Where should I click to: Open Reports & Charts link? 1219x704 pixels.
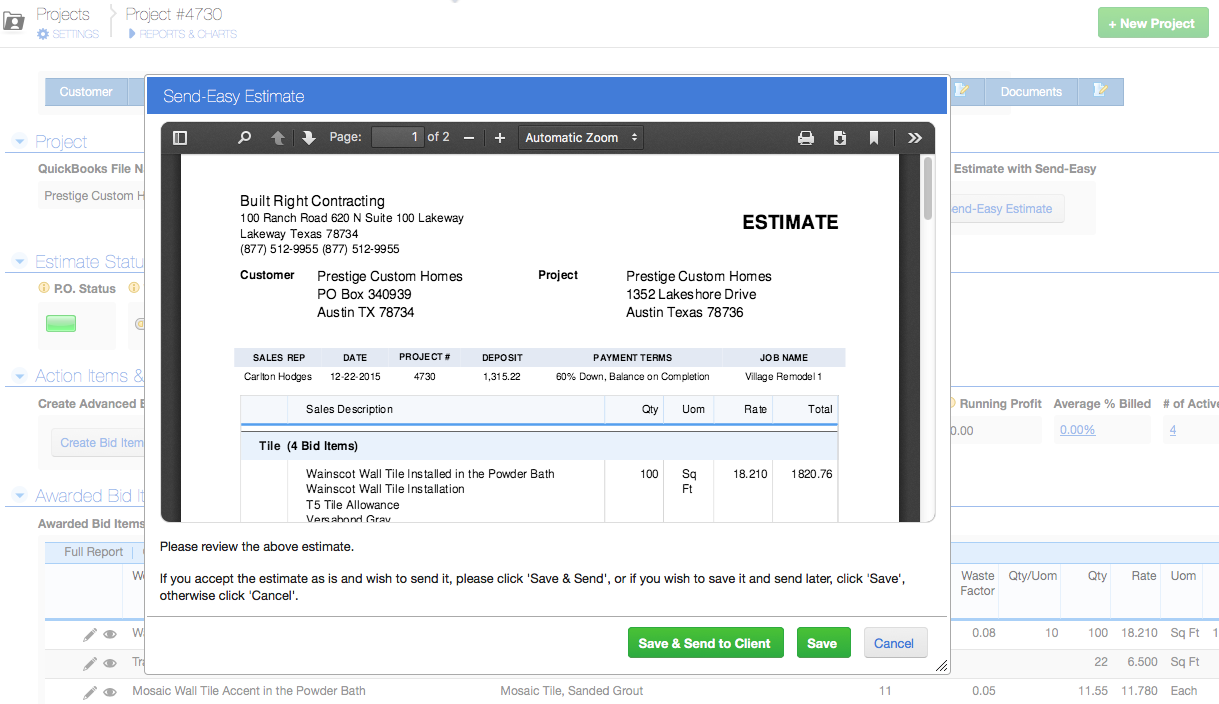click(188, 34)
